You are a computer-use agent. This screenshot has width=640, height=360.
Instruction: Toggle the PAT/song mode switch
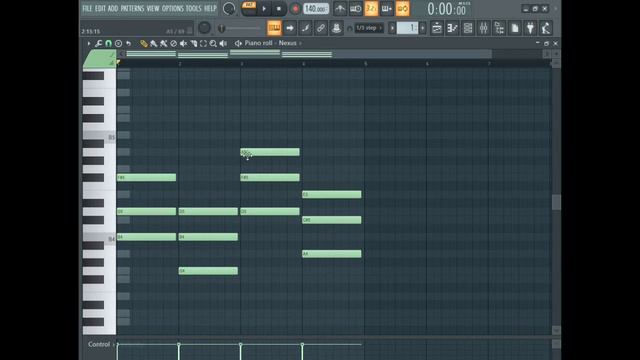pyautogui.click(x=249, y=8)
